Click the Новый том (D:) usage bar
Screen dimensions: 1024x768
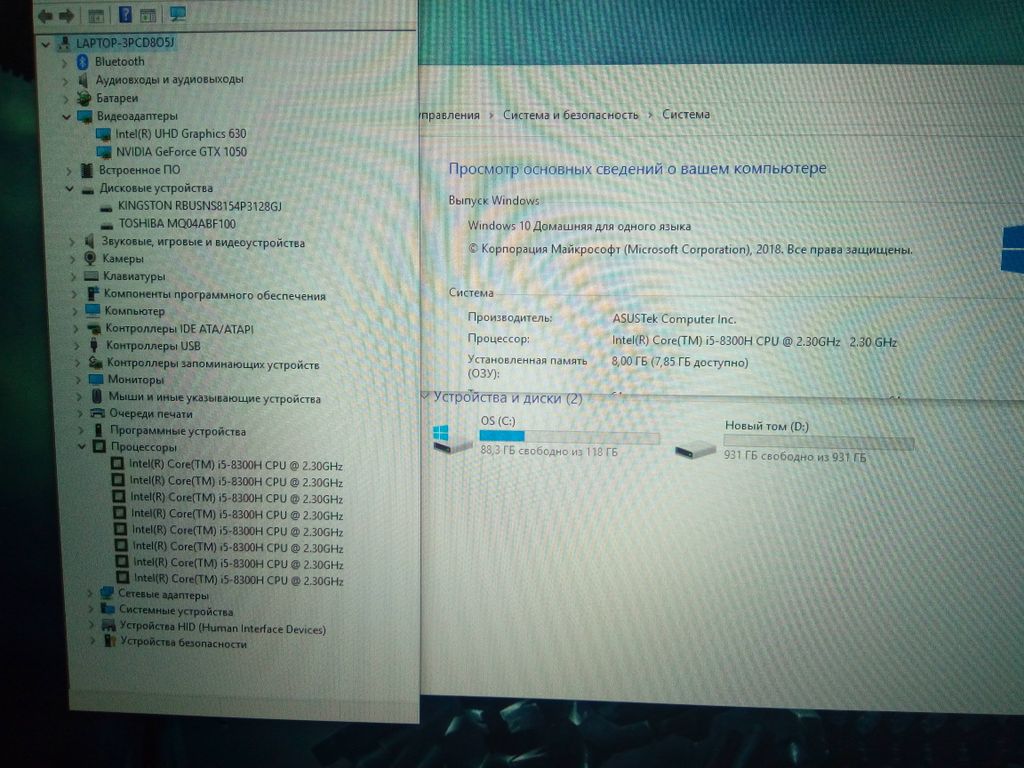818,443
